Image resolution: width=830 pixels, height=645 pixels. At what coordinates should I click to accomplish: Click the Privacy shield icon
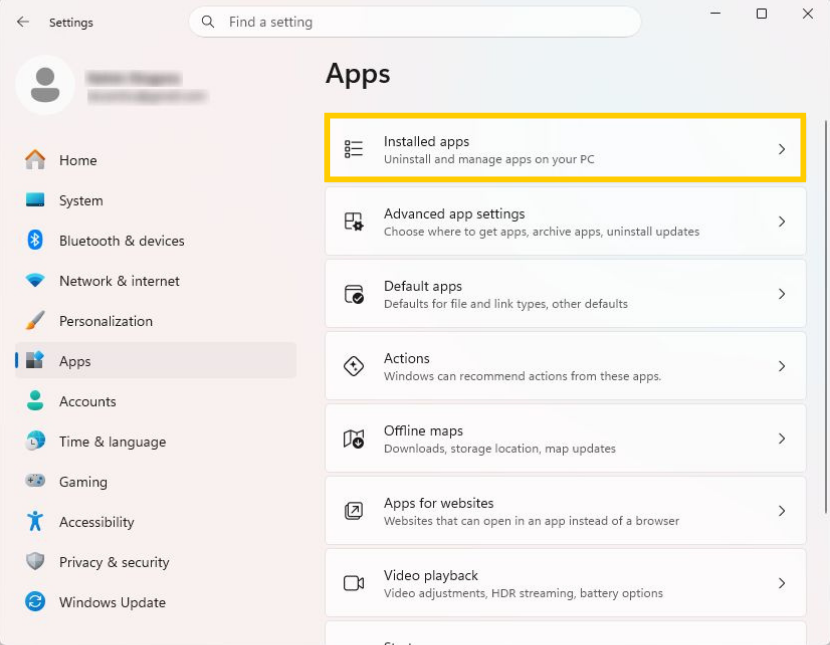(x=35, y=561)
